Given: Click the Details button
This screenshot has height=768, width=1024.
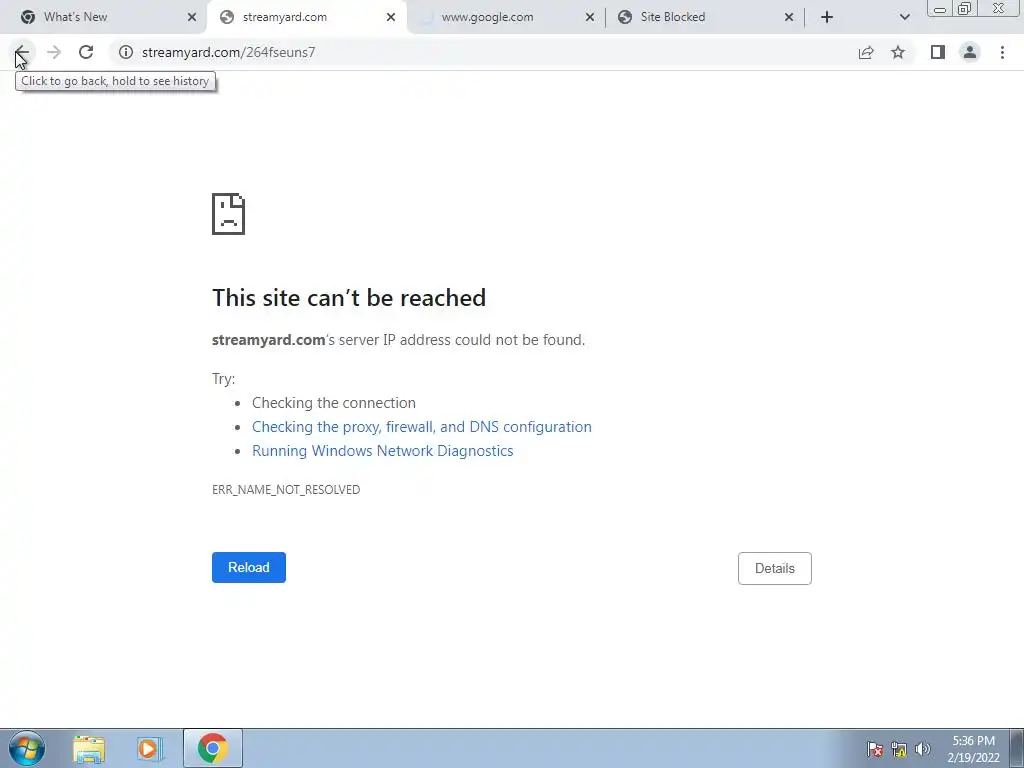Looking at the screenshot, I should [775, 568].
